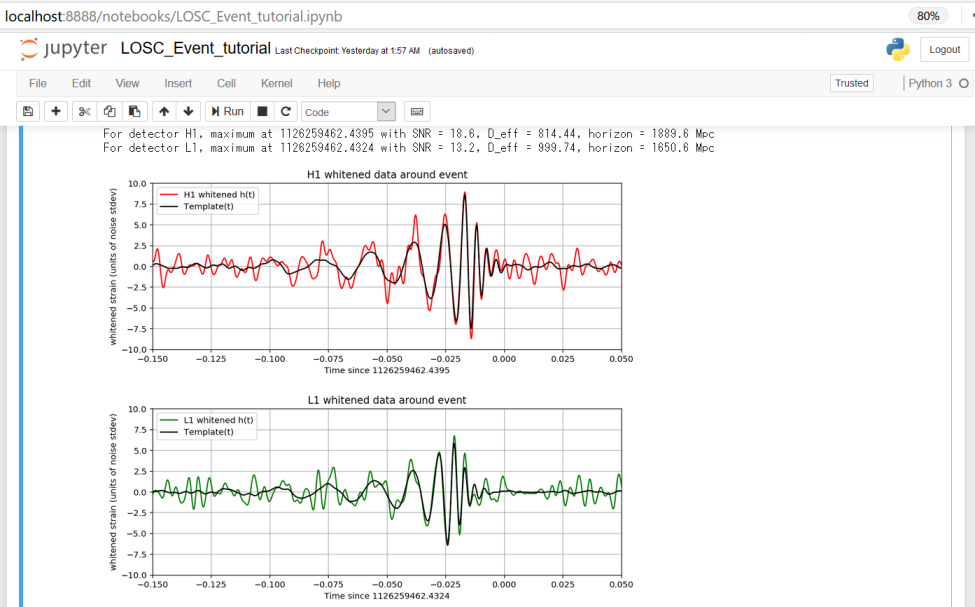Paste cells below icon
The width and height of the screenshot is (975, 607).
[135, 112]
